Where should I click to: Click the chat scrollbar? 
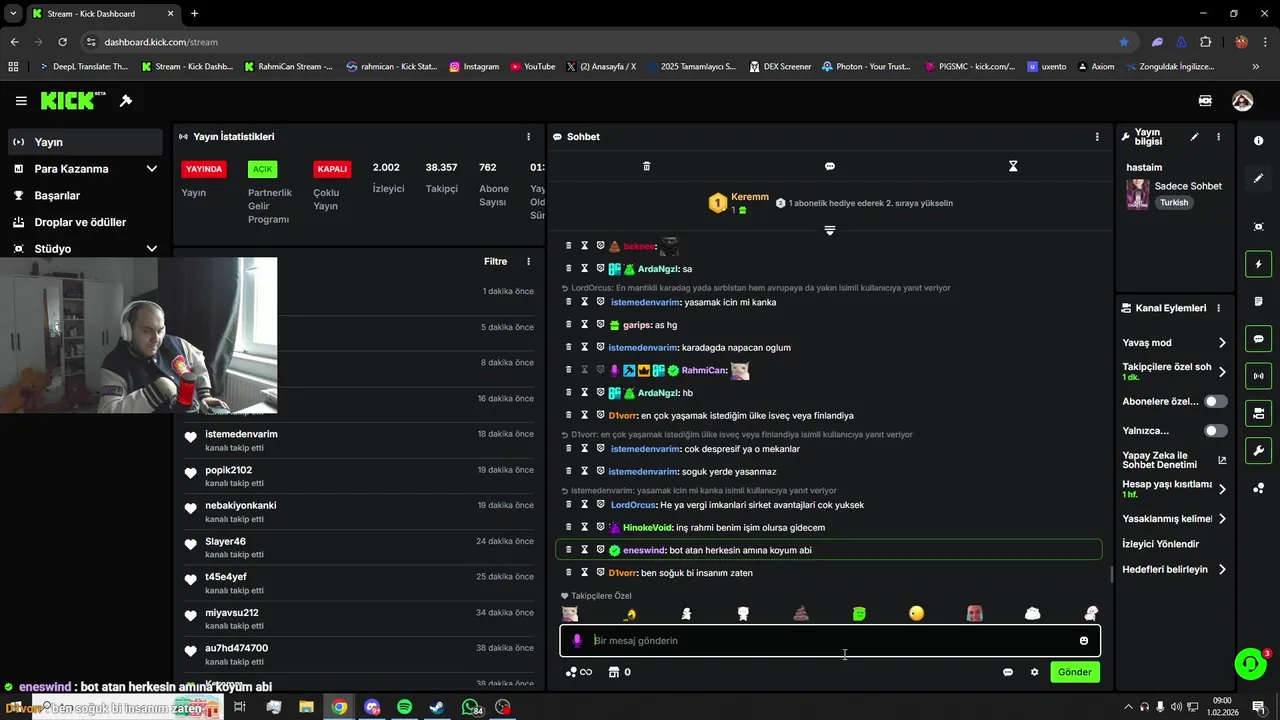(1112, 574)
